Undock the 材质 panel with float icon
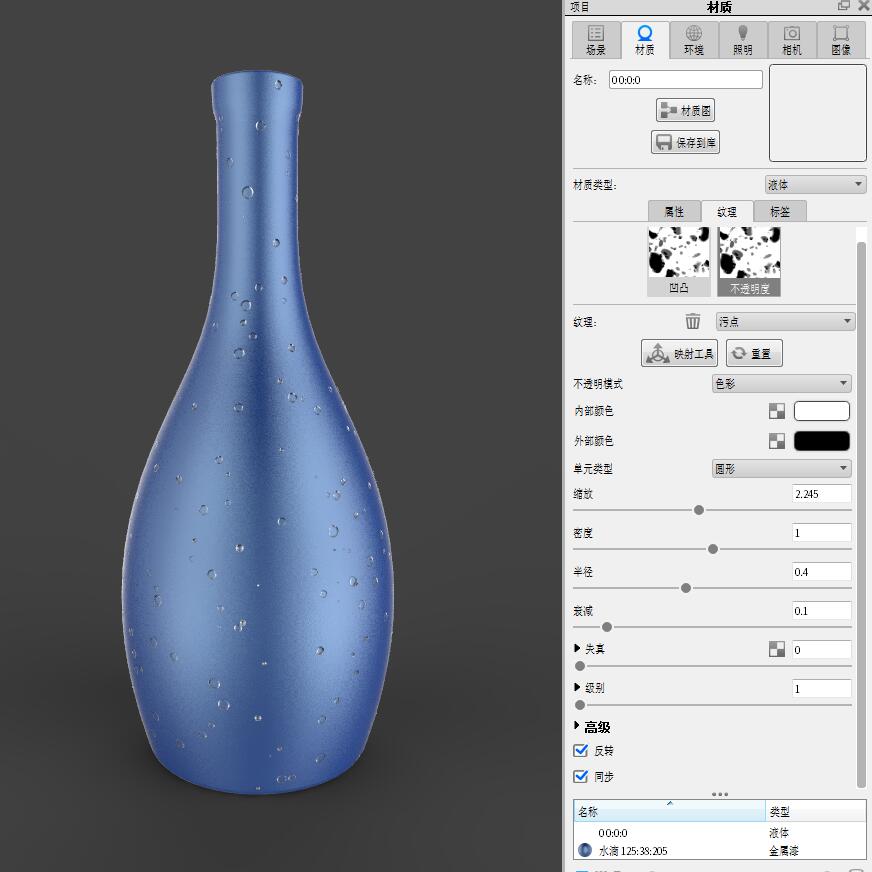872x872 pixels. point(843,6)
